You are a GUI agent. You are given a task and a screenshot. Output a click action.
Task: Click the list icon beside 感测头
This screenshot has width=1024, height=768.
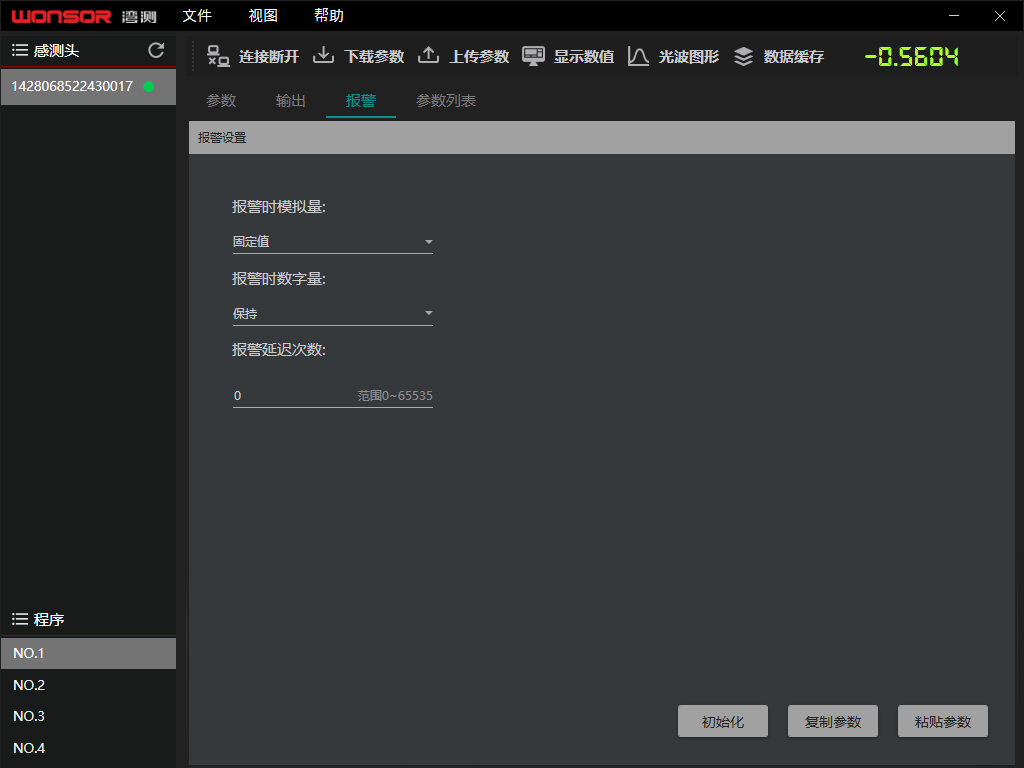click(20, 50)
